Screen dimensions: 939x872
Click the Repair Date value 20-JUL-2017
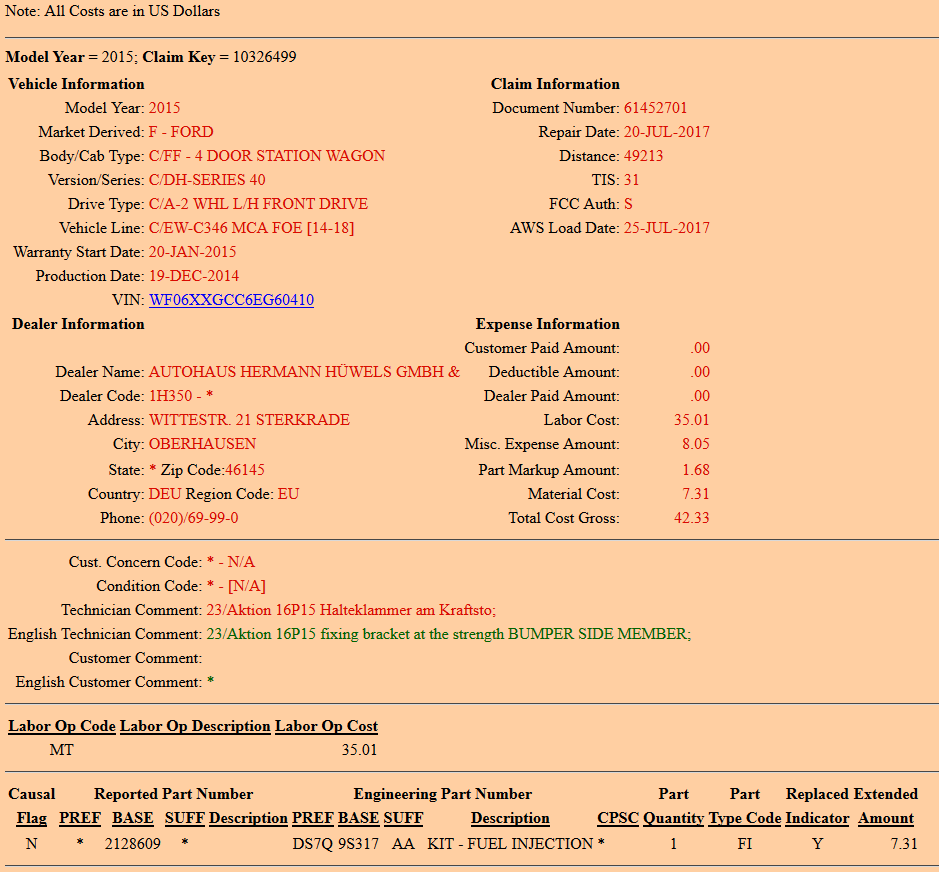(x=667, y=132)
